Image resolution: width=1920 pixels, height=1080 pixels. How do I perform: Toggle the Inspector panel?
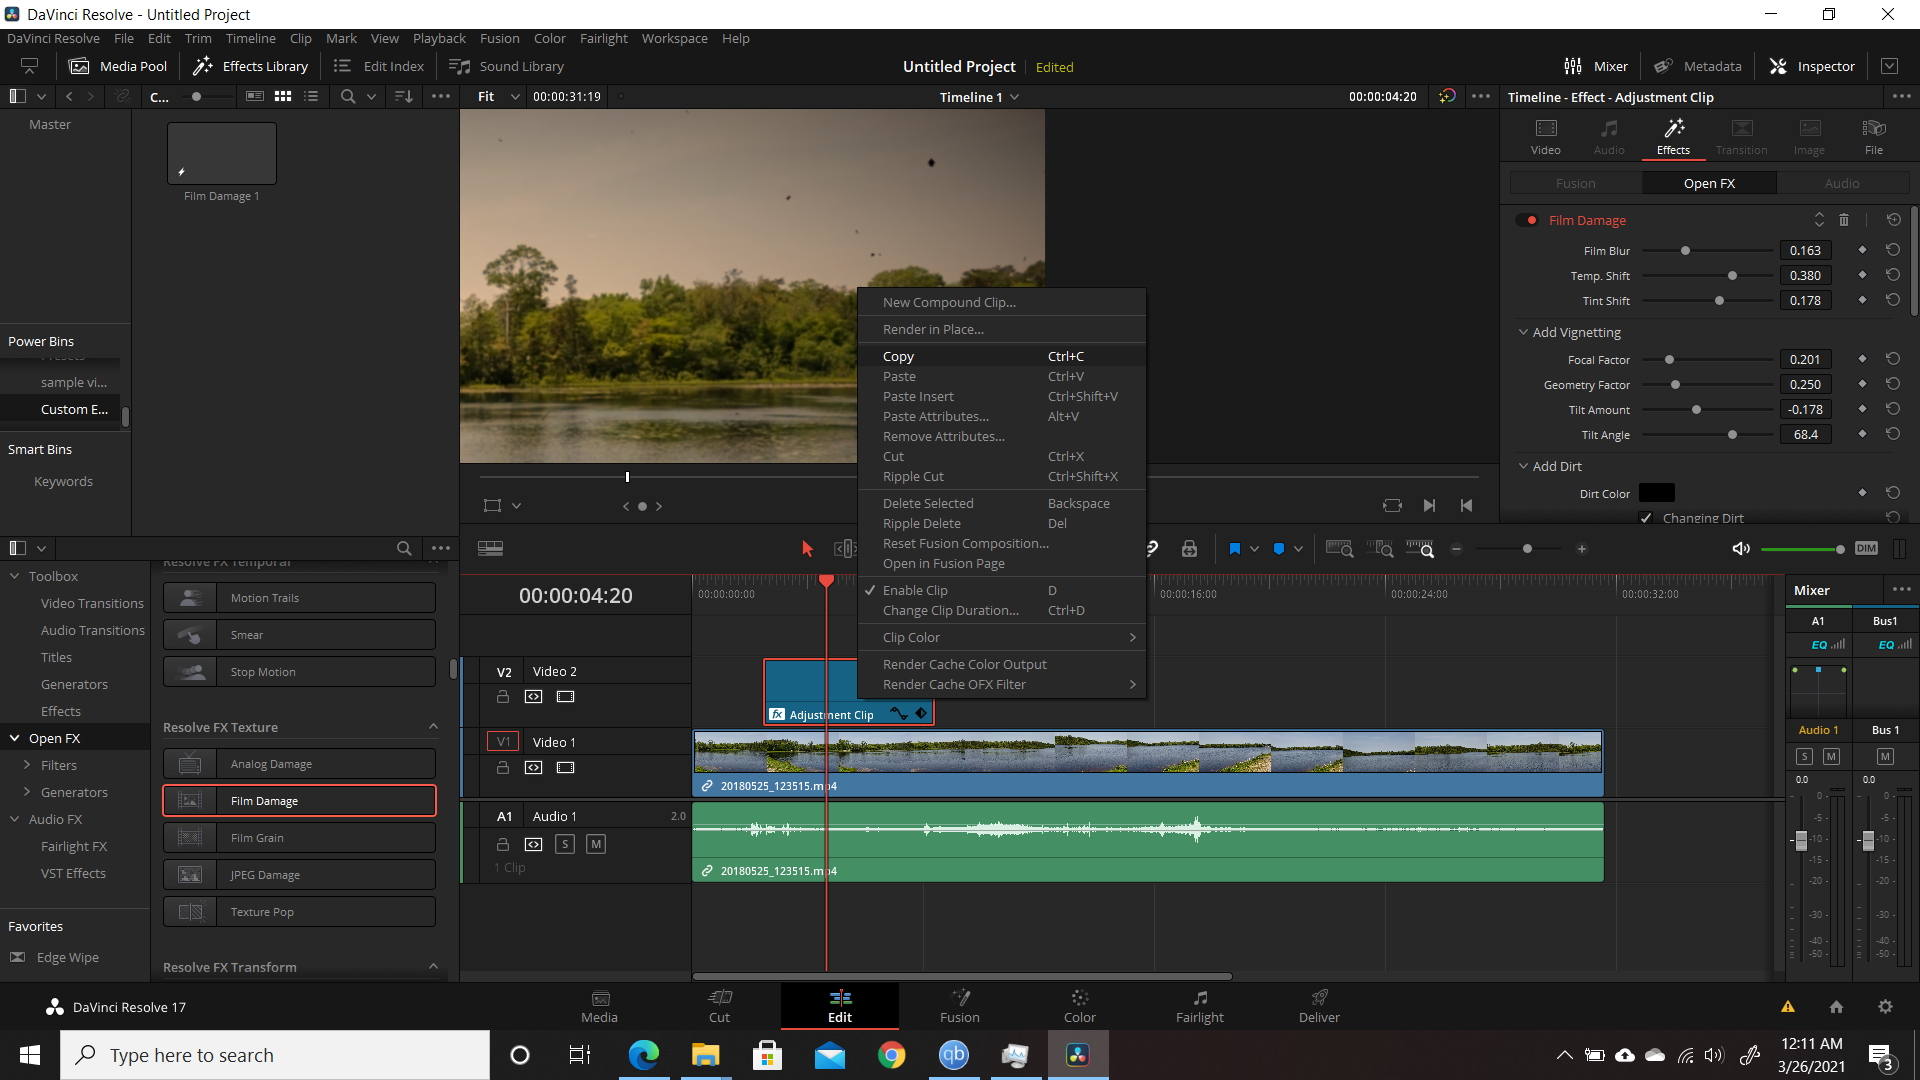(x=1812, y=66)
